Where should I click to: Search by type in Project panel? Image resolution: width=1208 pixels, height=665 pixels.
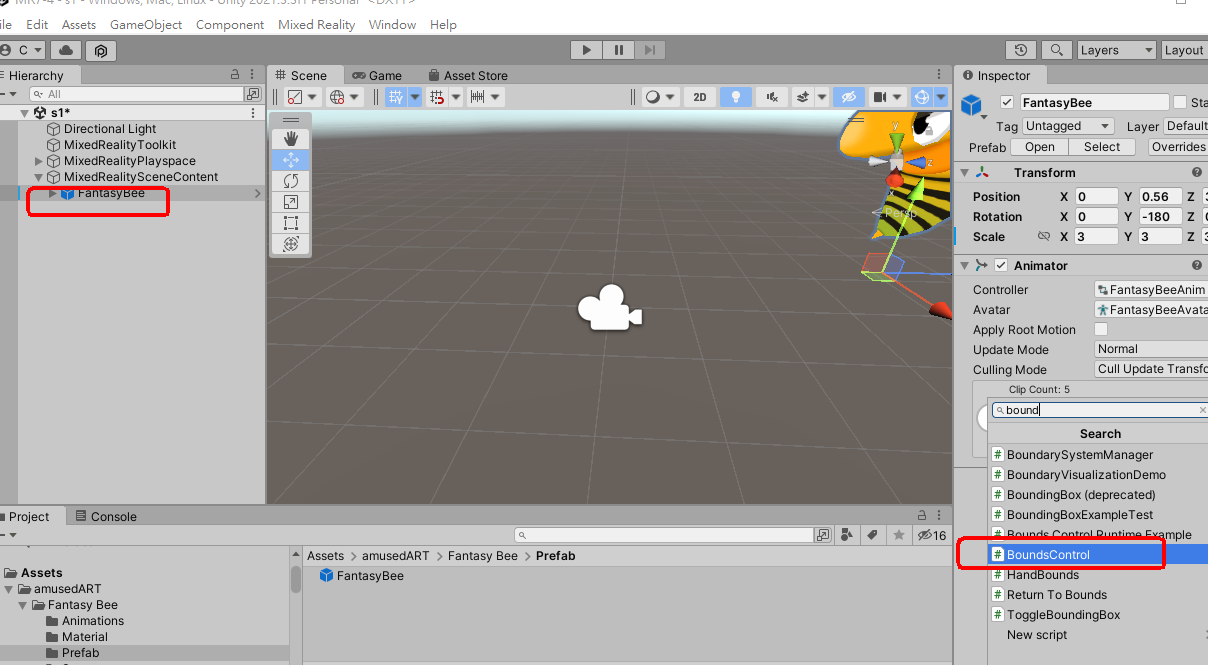[x=847, y=535]
